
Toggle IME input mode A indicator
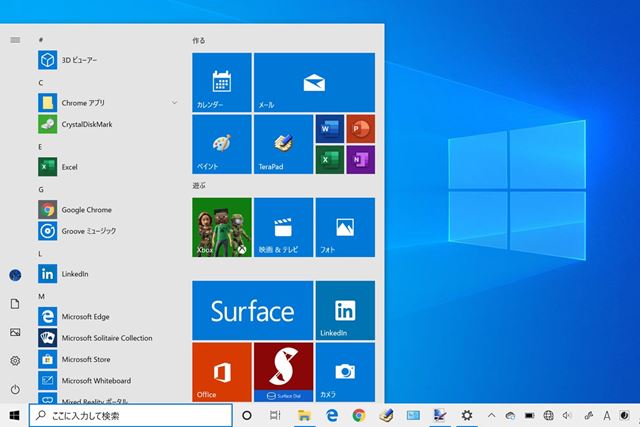607,416
